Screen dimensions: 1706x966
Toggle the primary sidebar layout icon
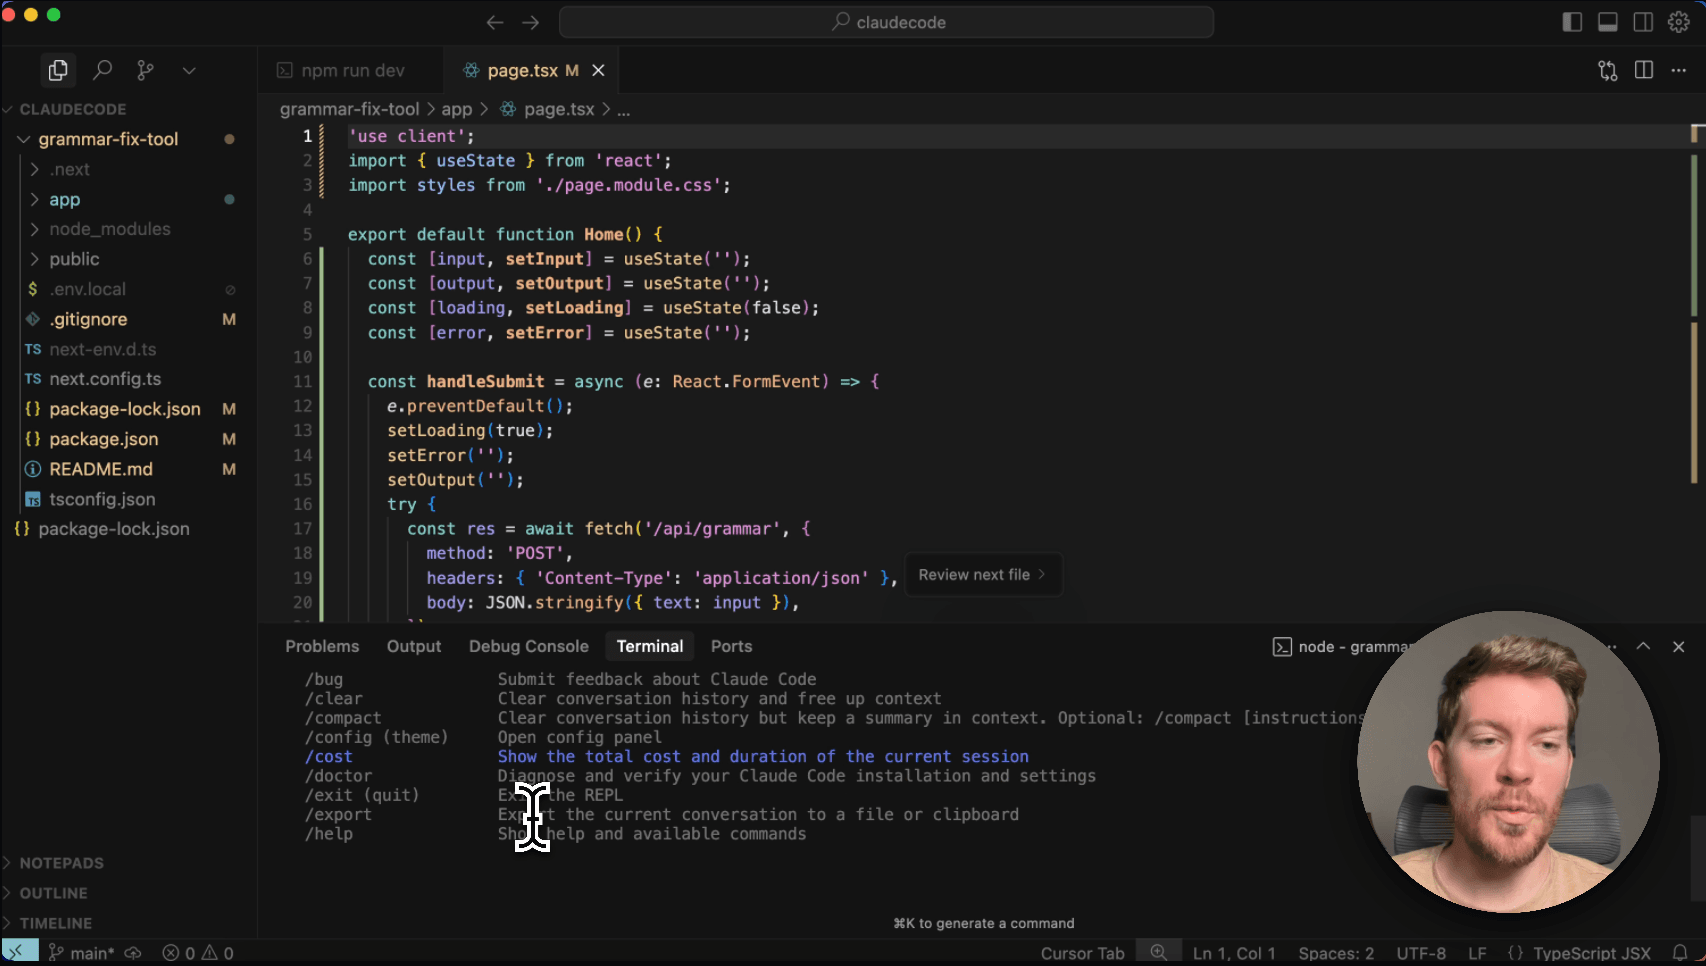(x=1572, y=22)
